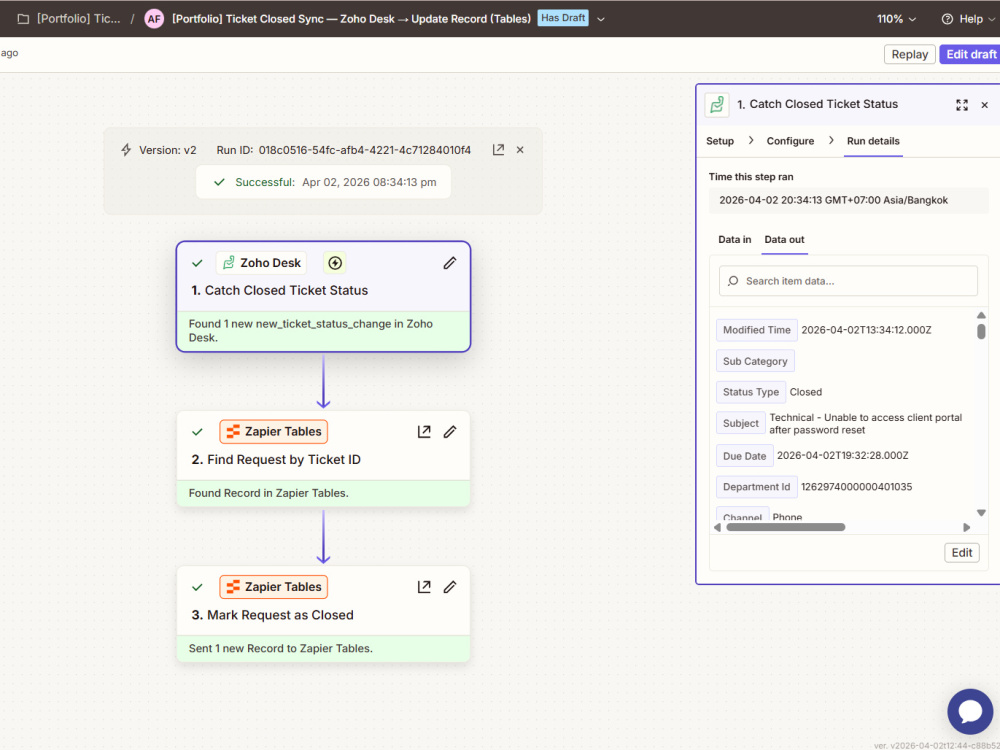Screen dimensions: 1000x750
Task: Click the Run ID text
Action: click(344, 150)
